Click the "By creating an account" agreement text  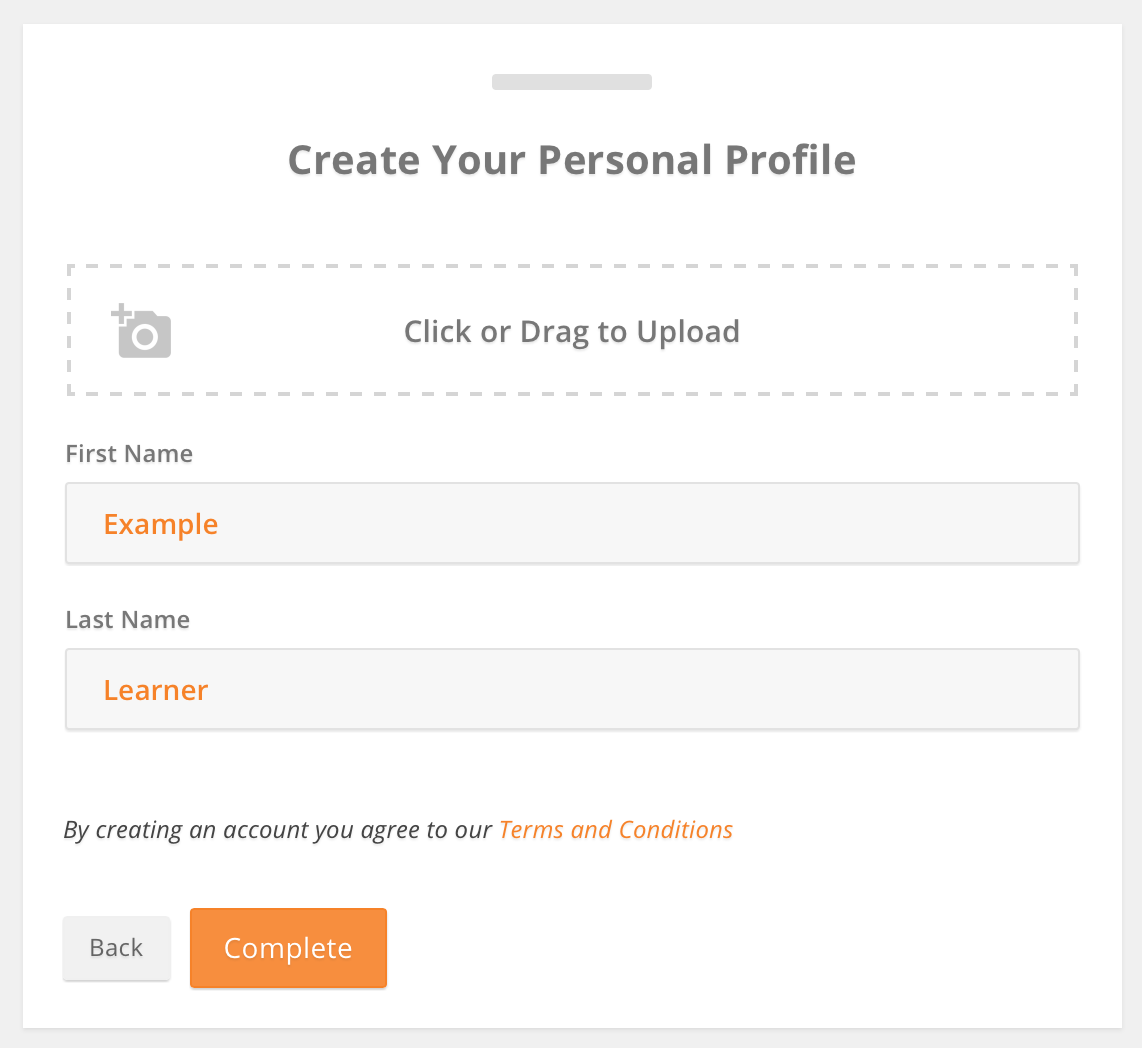tap(277, 830)
